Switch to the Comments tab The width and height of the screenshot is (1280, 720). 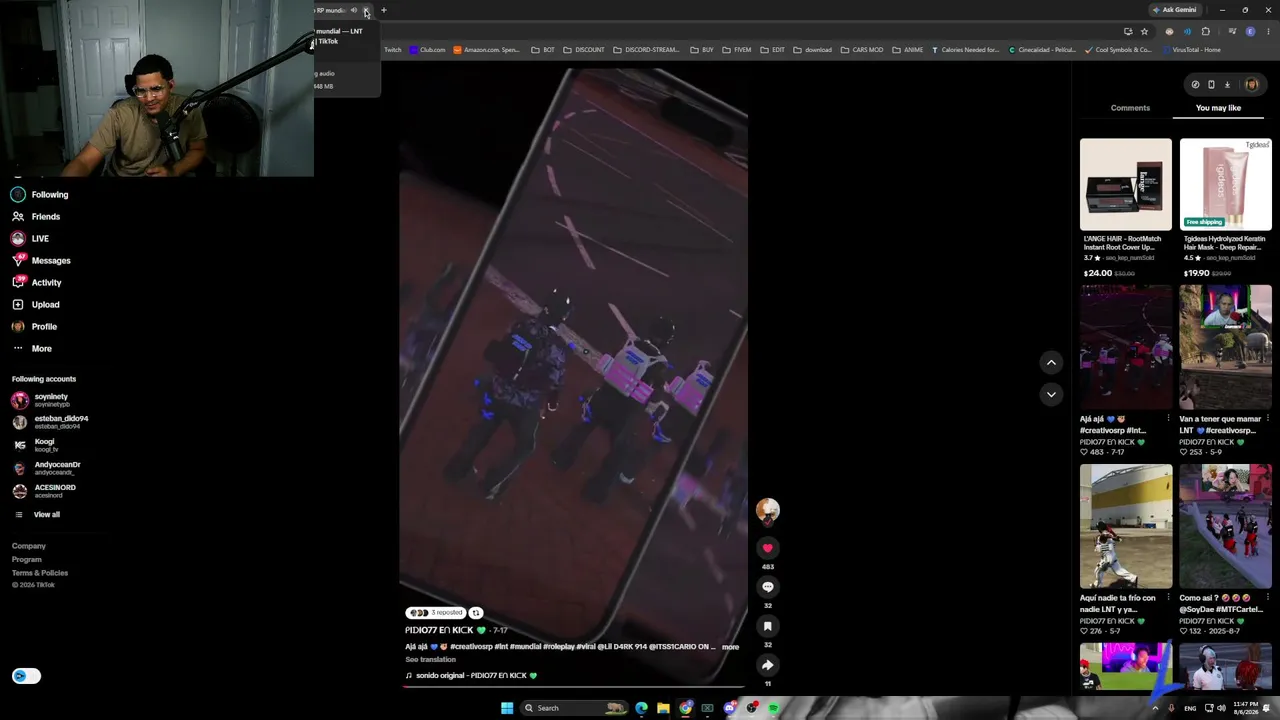(1130, 108)
